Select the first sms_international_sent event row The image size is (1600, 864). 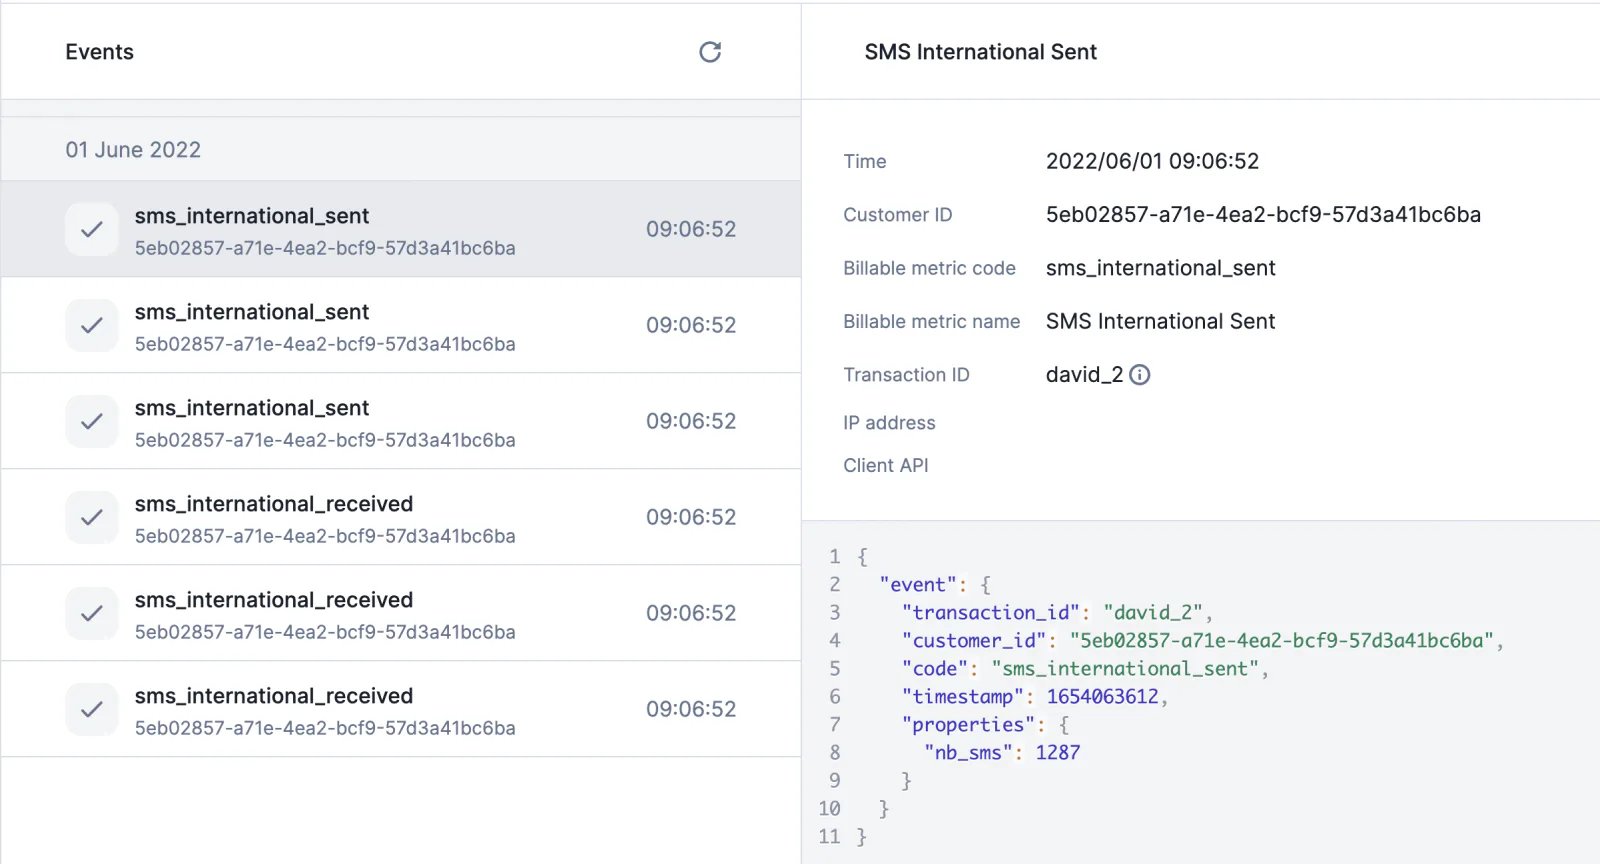401,229
